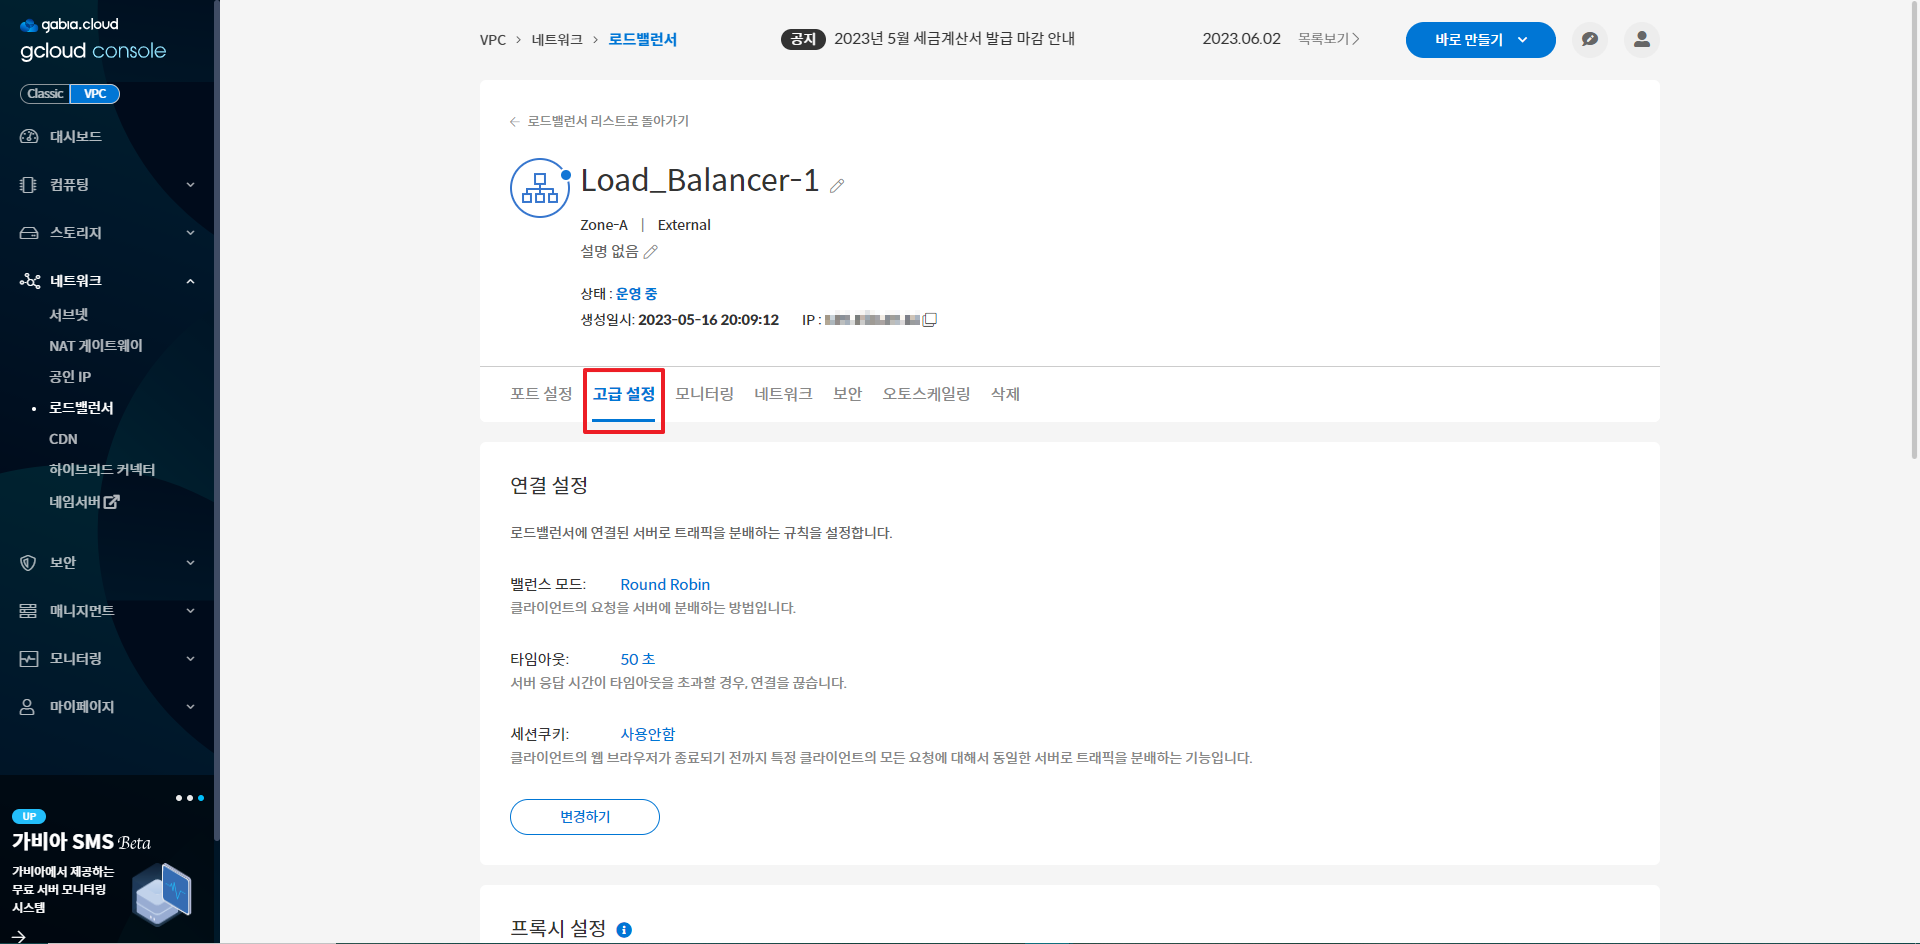Click the 목록보기 notices link
This screenshot has height=944, width=1920.
pyautogui.click(x=1329, y=39)
